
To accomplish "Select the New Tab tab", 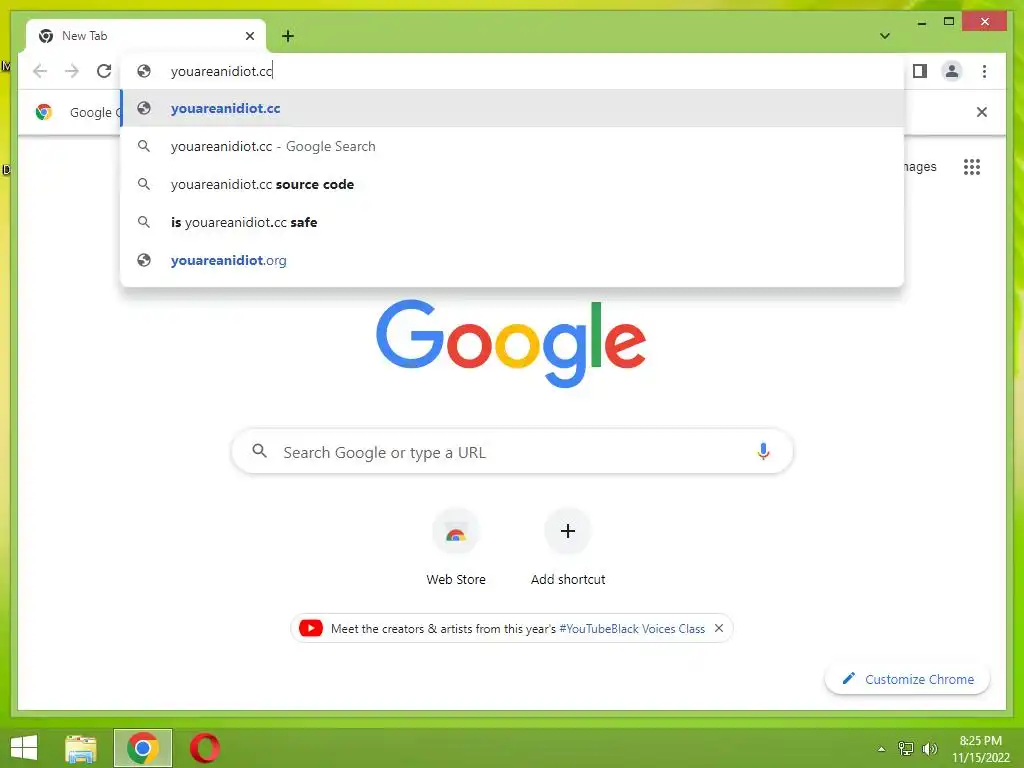I will point(146,36).
